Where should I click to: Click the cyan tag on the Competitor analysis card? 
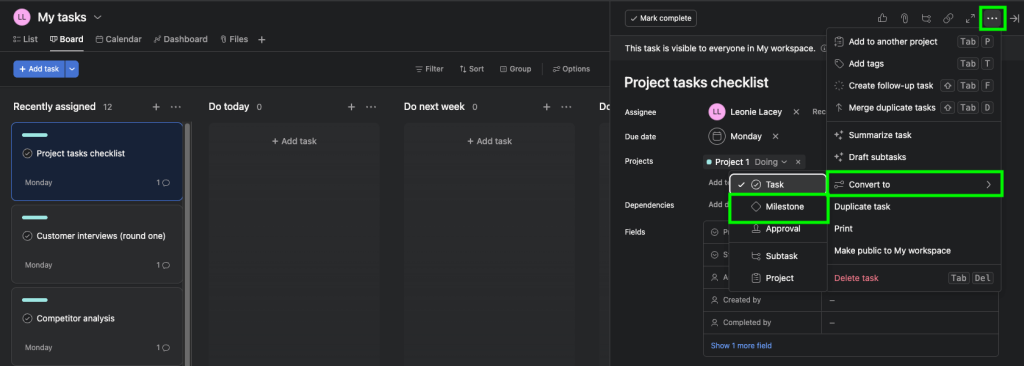(35, 300)
